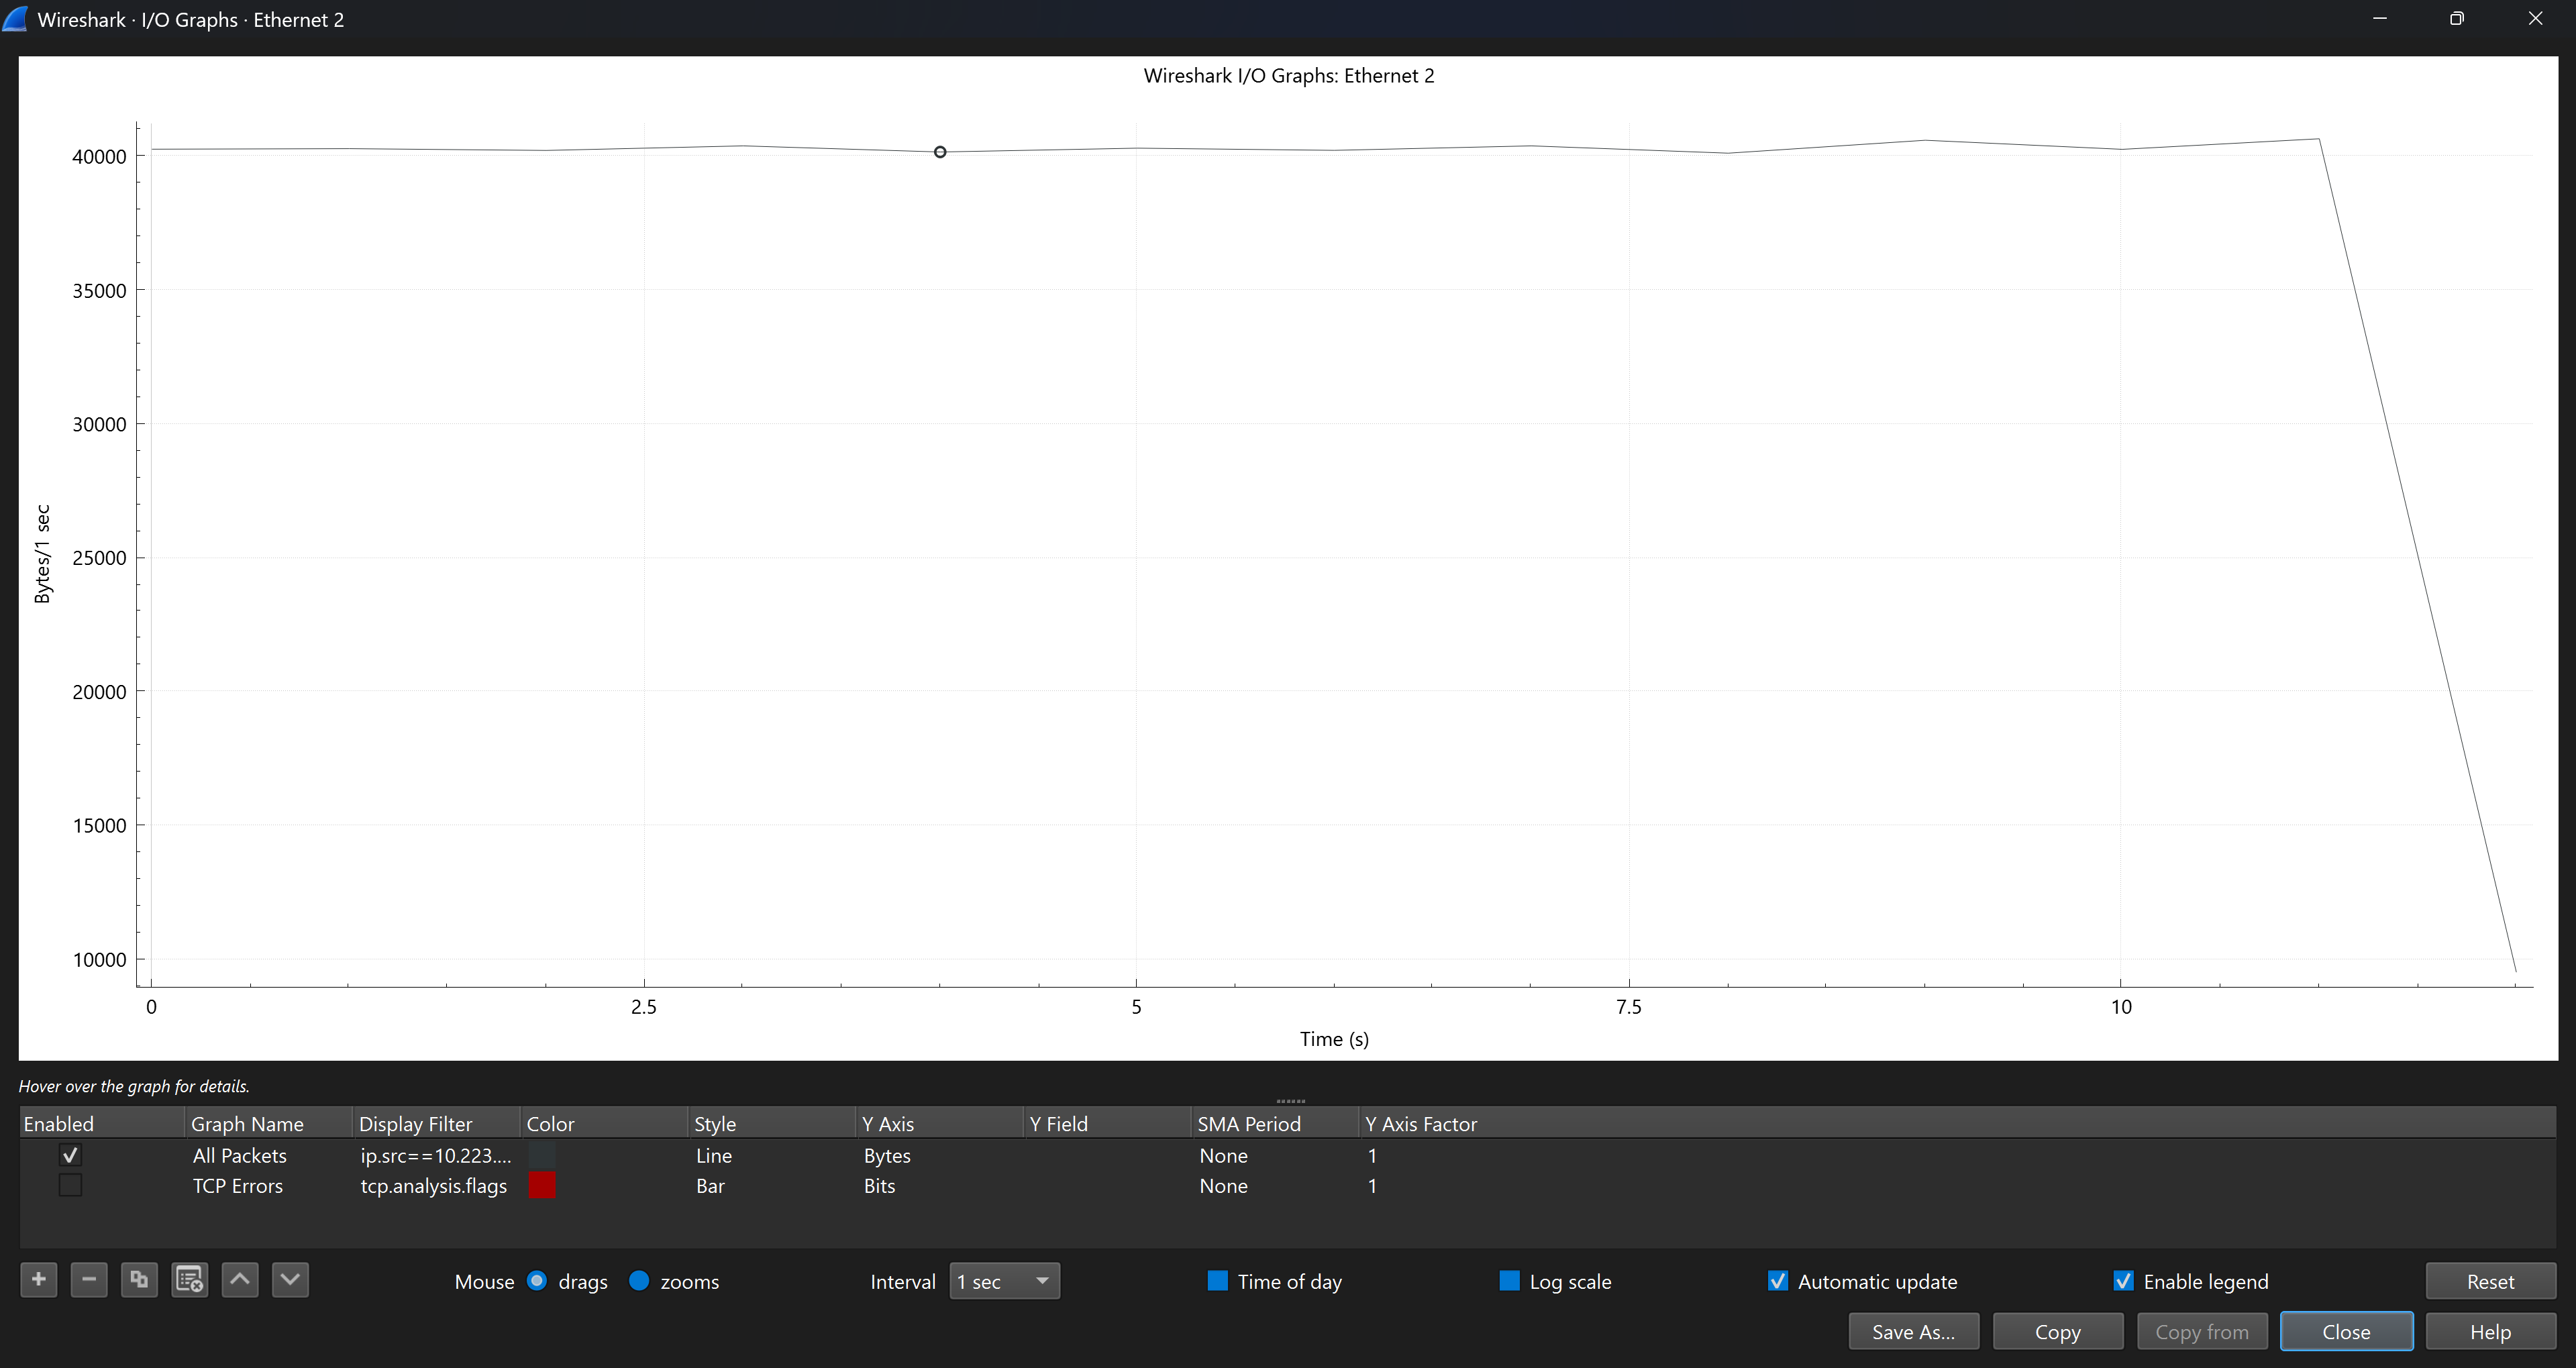Click the tcp.analysis.flags filter cell
Screen dimensions: 2576x1368
(434, 1185)
